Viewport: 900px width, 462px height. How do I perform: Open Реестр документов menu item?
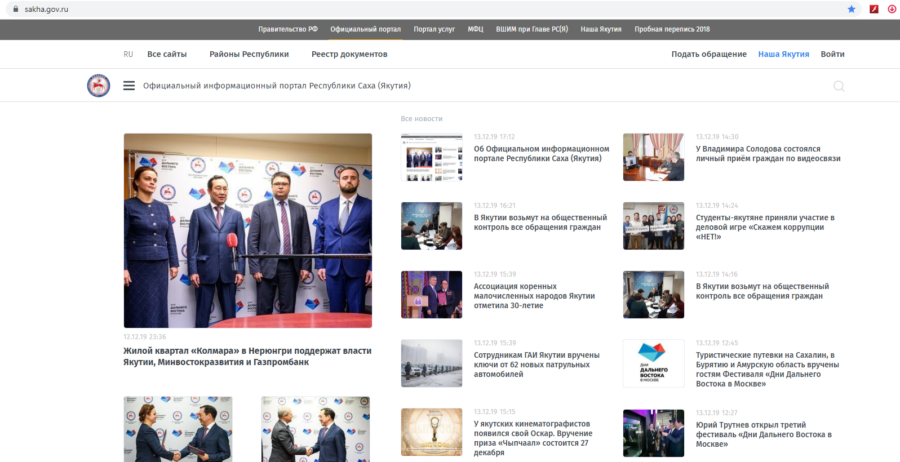point(349,54)
